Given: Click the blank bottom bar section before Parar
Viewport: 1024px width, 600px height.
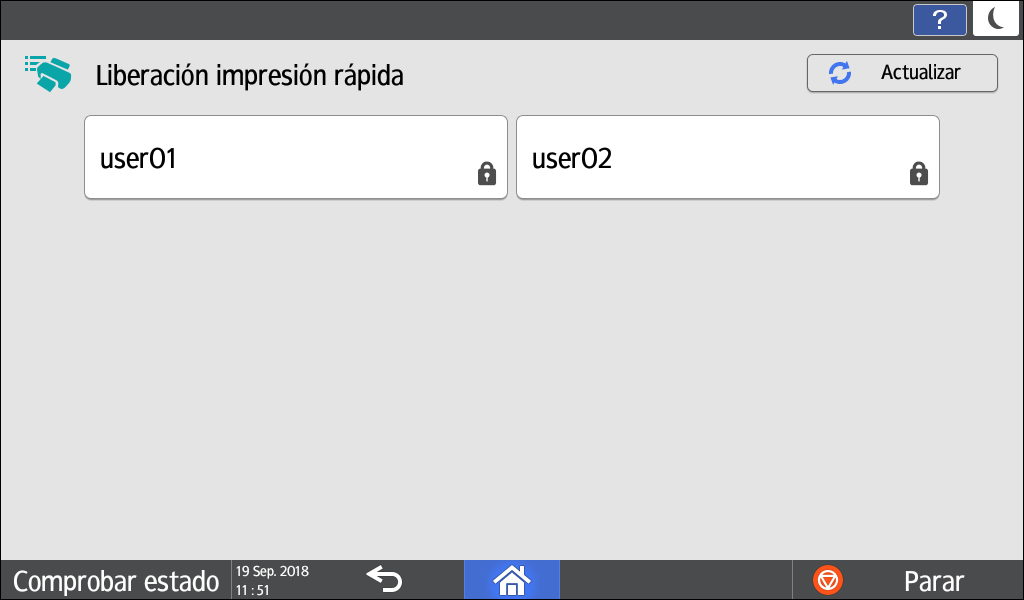Looking at the screenshot, I should coord(675,580).
